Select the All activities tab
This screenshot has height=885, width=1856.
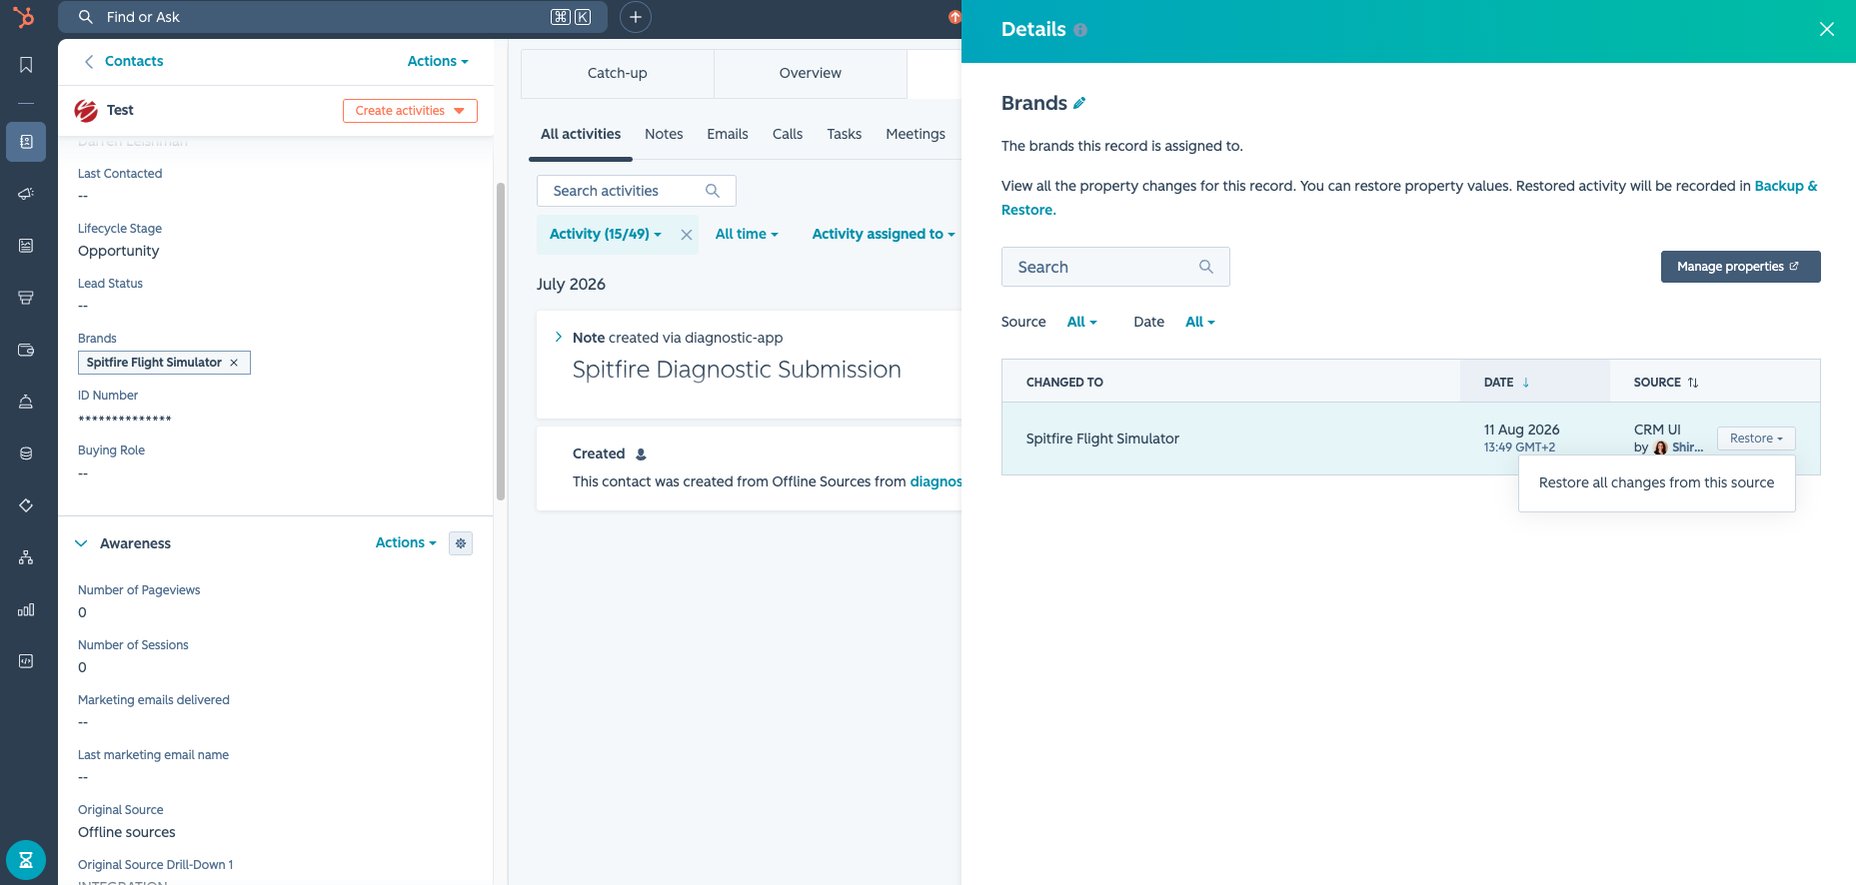point(581,134)
